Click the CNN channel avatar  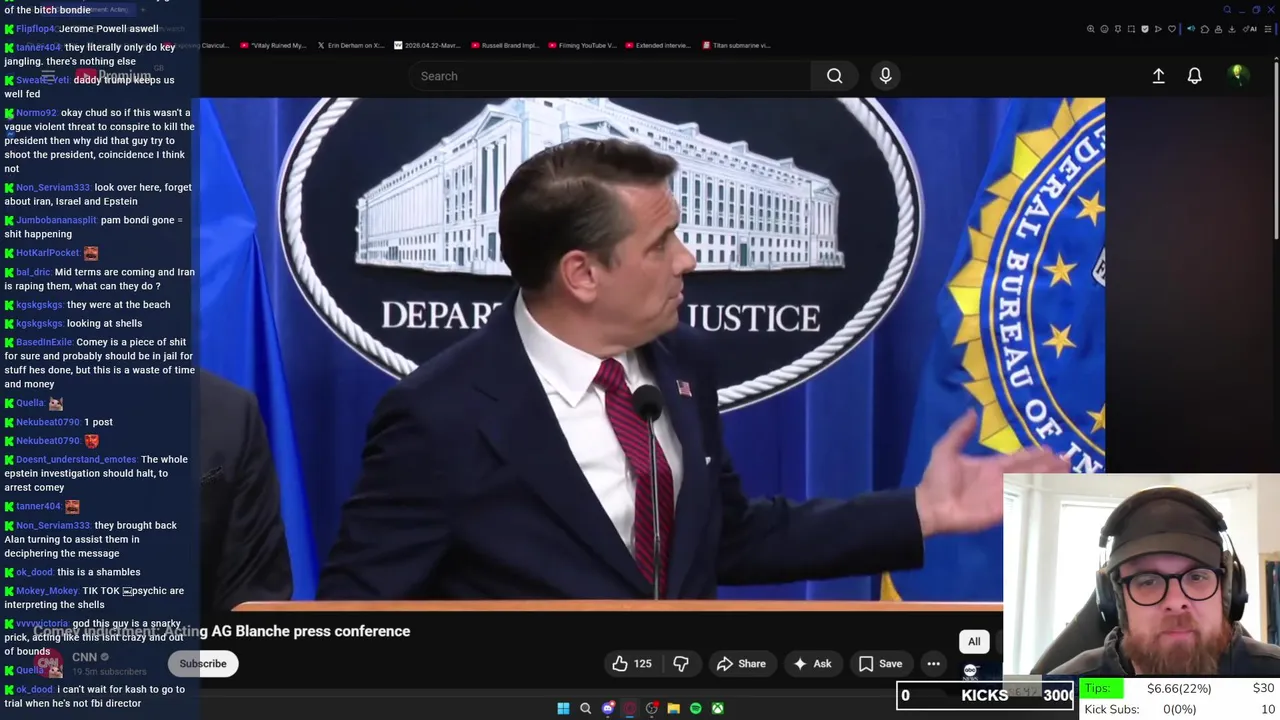point(48,663)
